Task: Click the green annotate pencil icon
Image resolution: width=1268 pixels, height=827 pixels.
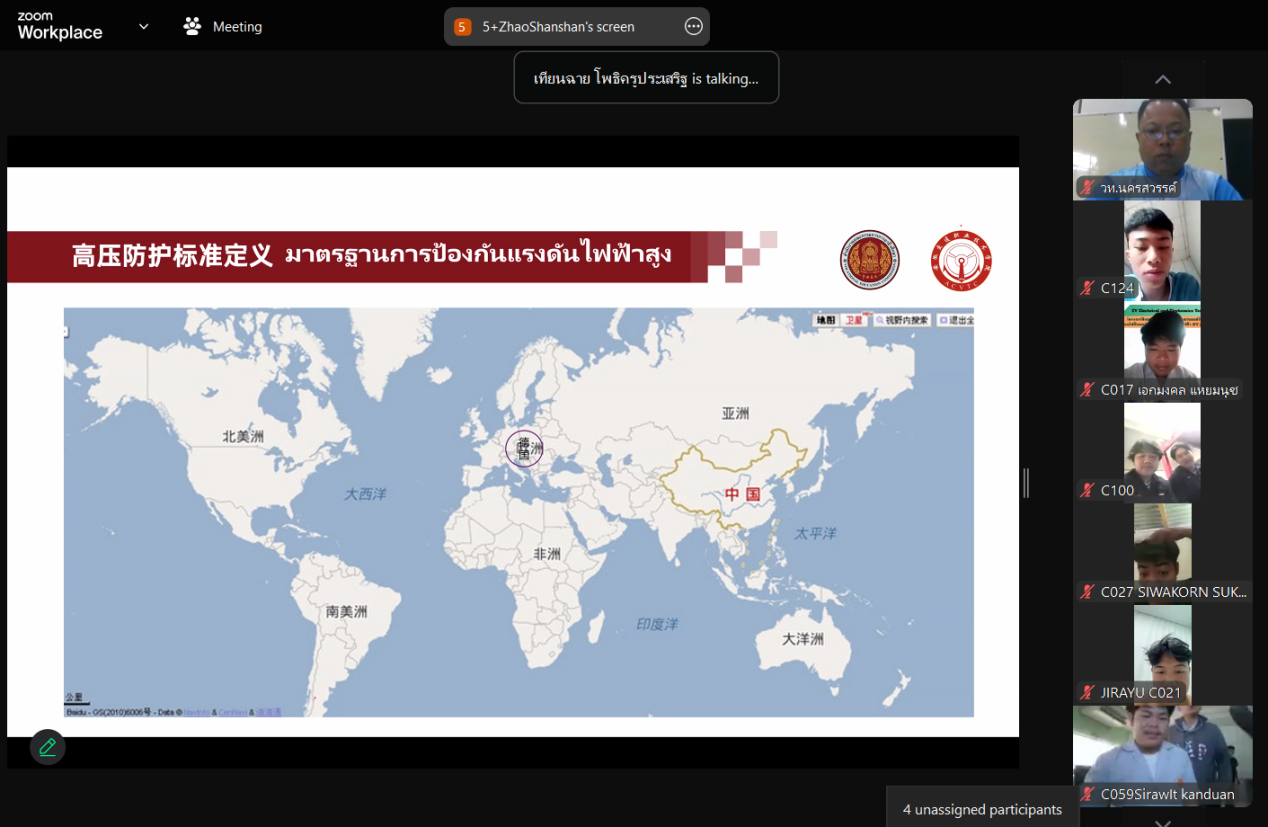Action: (x=47, y=747)
